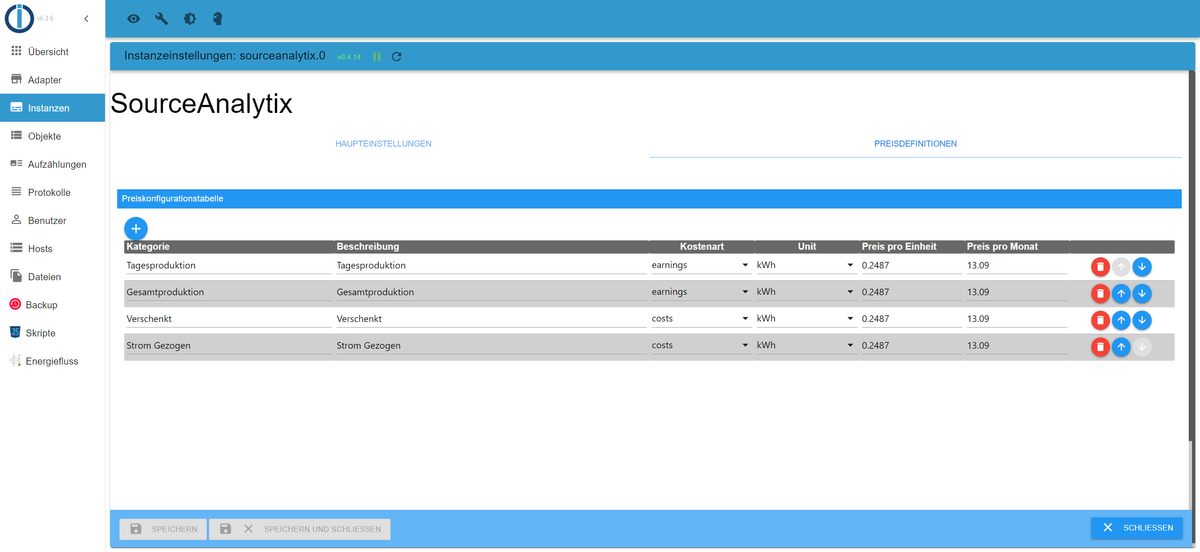
Task: Open Hosts in the sidebar
Action: 52,248
